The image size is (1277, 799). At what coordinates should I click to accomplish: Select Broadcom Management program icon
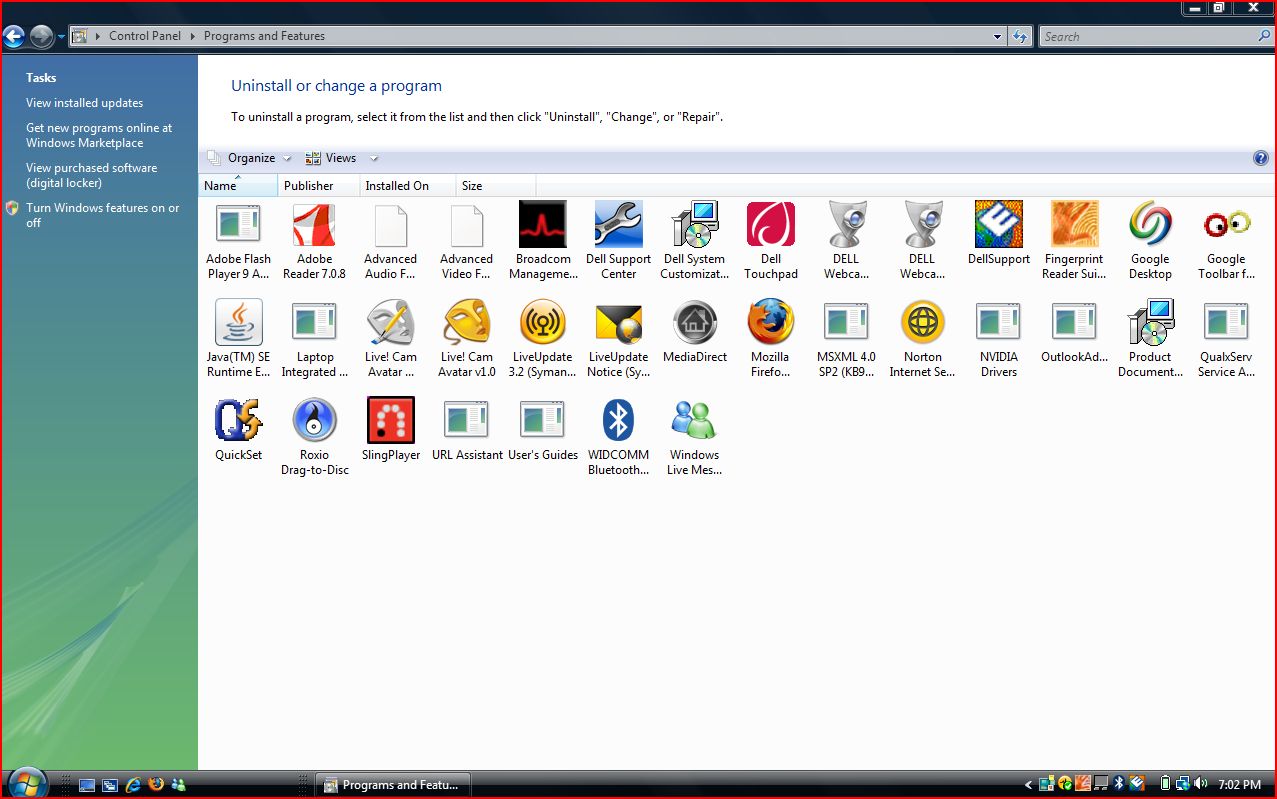coord(542,224)
